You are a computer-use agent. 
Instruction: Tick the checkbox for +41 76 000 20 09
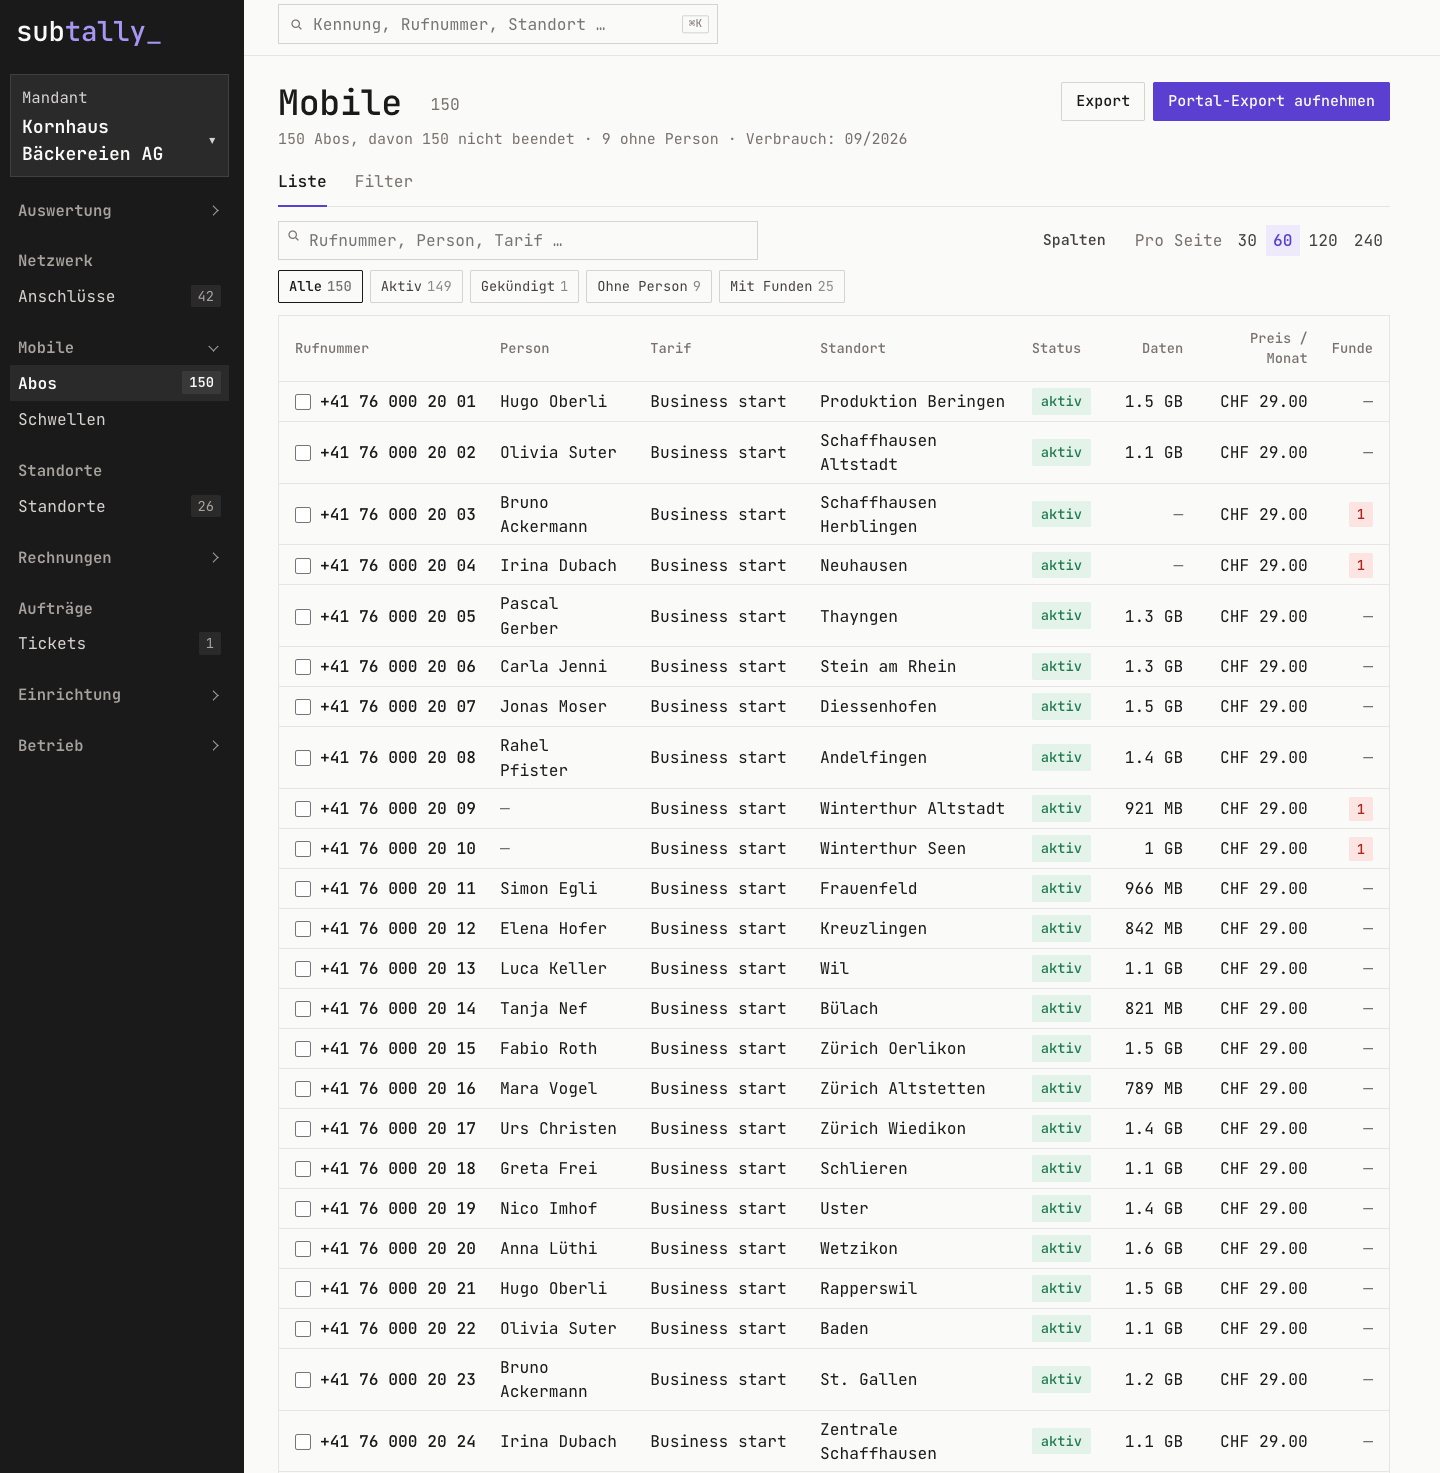[303, 809]
